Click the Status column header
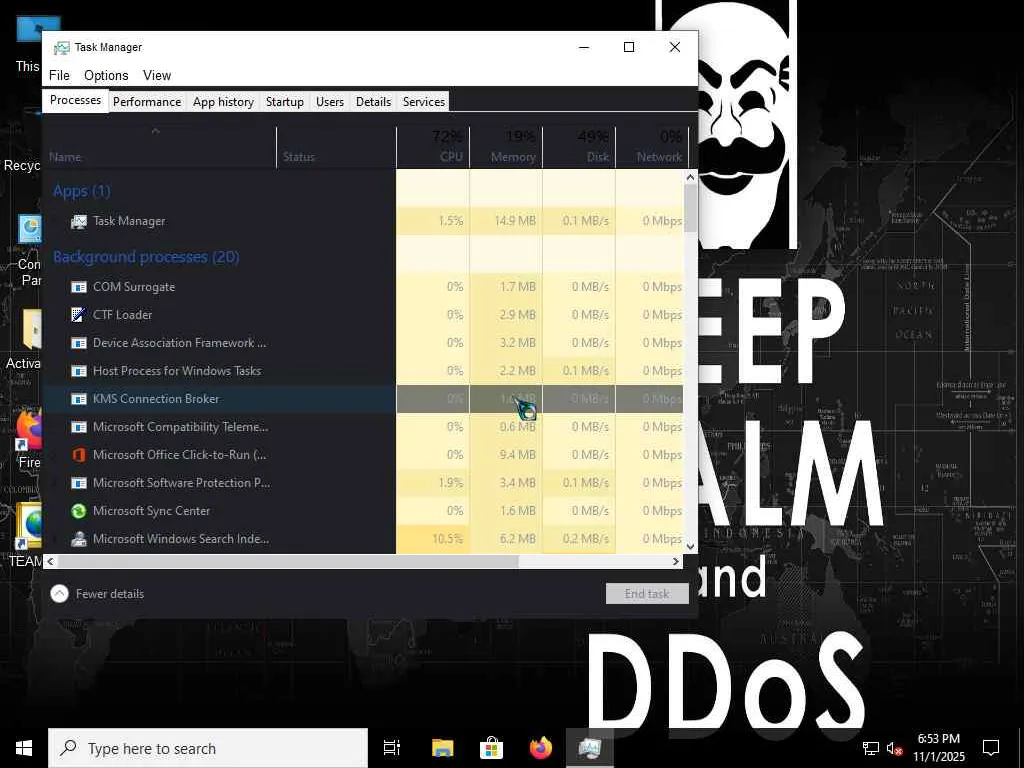Image resolution: width=1024 pixels, height=768 pixels. pos(337,147)
